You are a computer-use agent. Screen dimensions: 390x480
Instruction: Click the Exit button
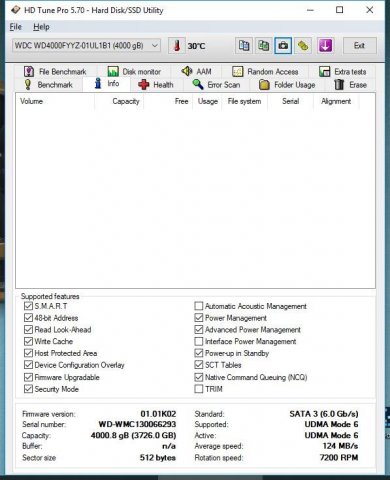pyautogui.click(x=360, y=46)
